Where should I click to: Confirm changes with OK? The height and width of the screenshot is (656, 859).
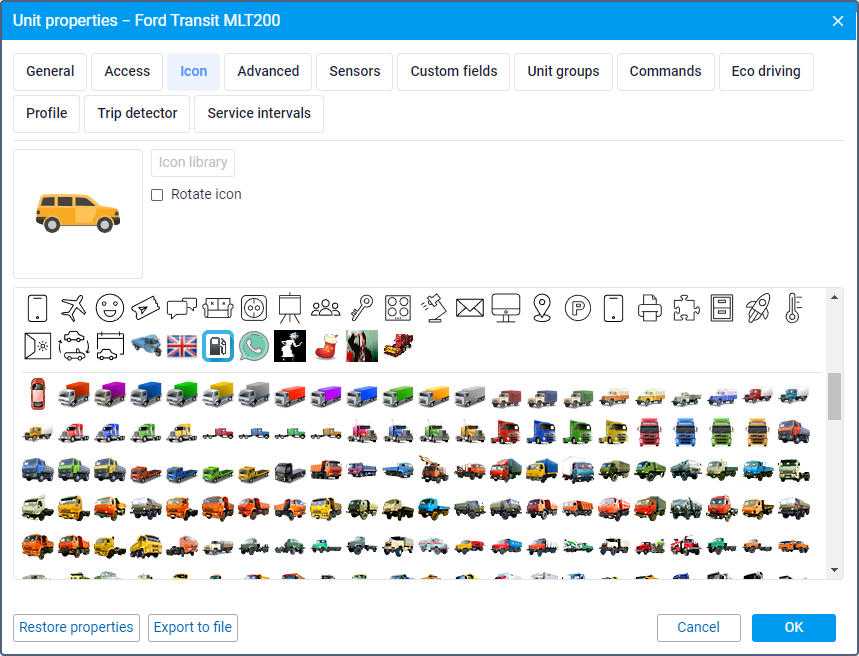794,628
